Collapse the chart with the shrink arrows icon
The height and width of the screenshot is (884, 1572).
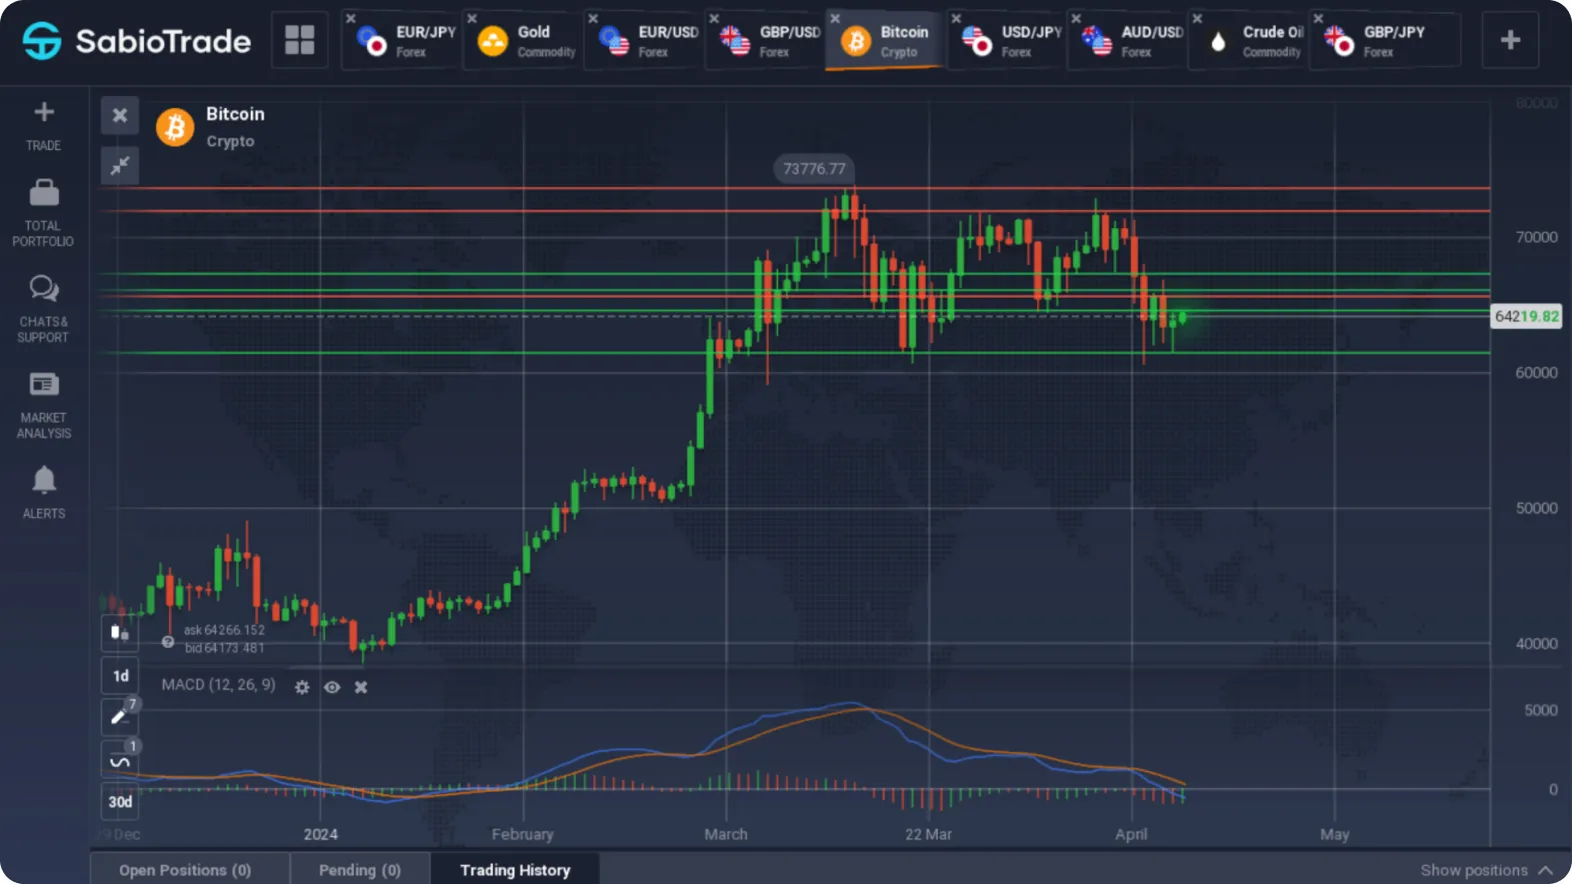pos(120,165)
